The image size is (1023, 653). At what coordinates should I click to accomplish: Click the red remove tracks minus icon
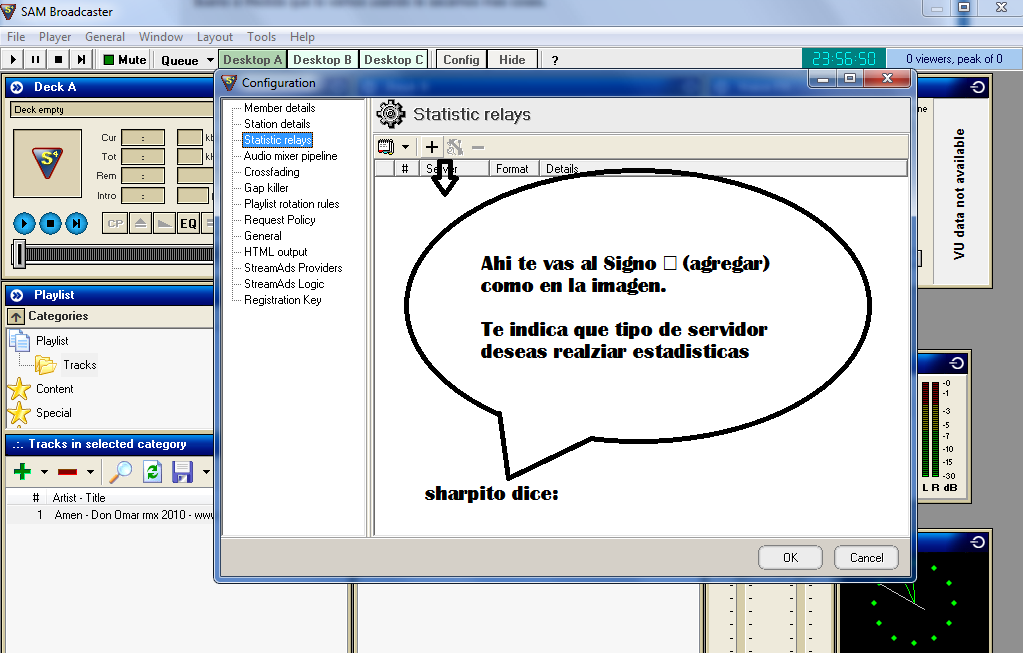tap(67, 472)
